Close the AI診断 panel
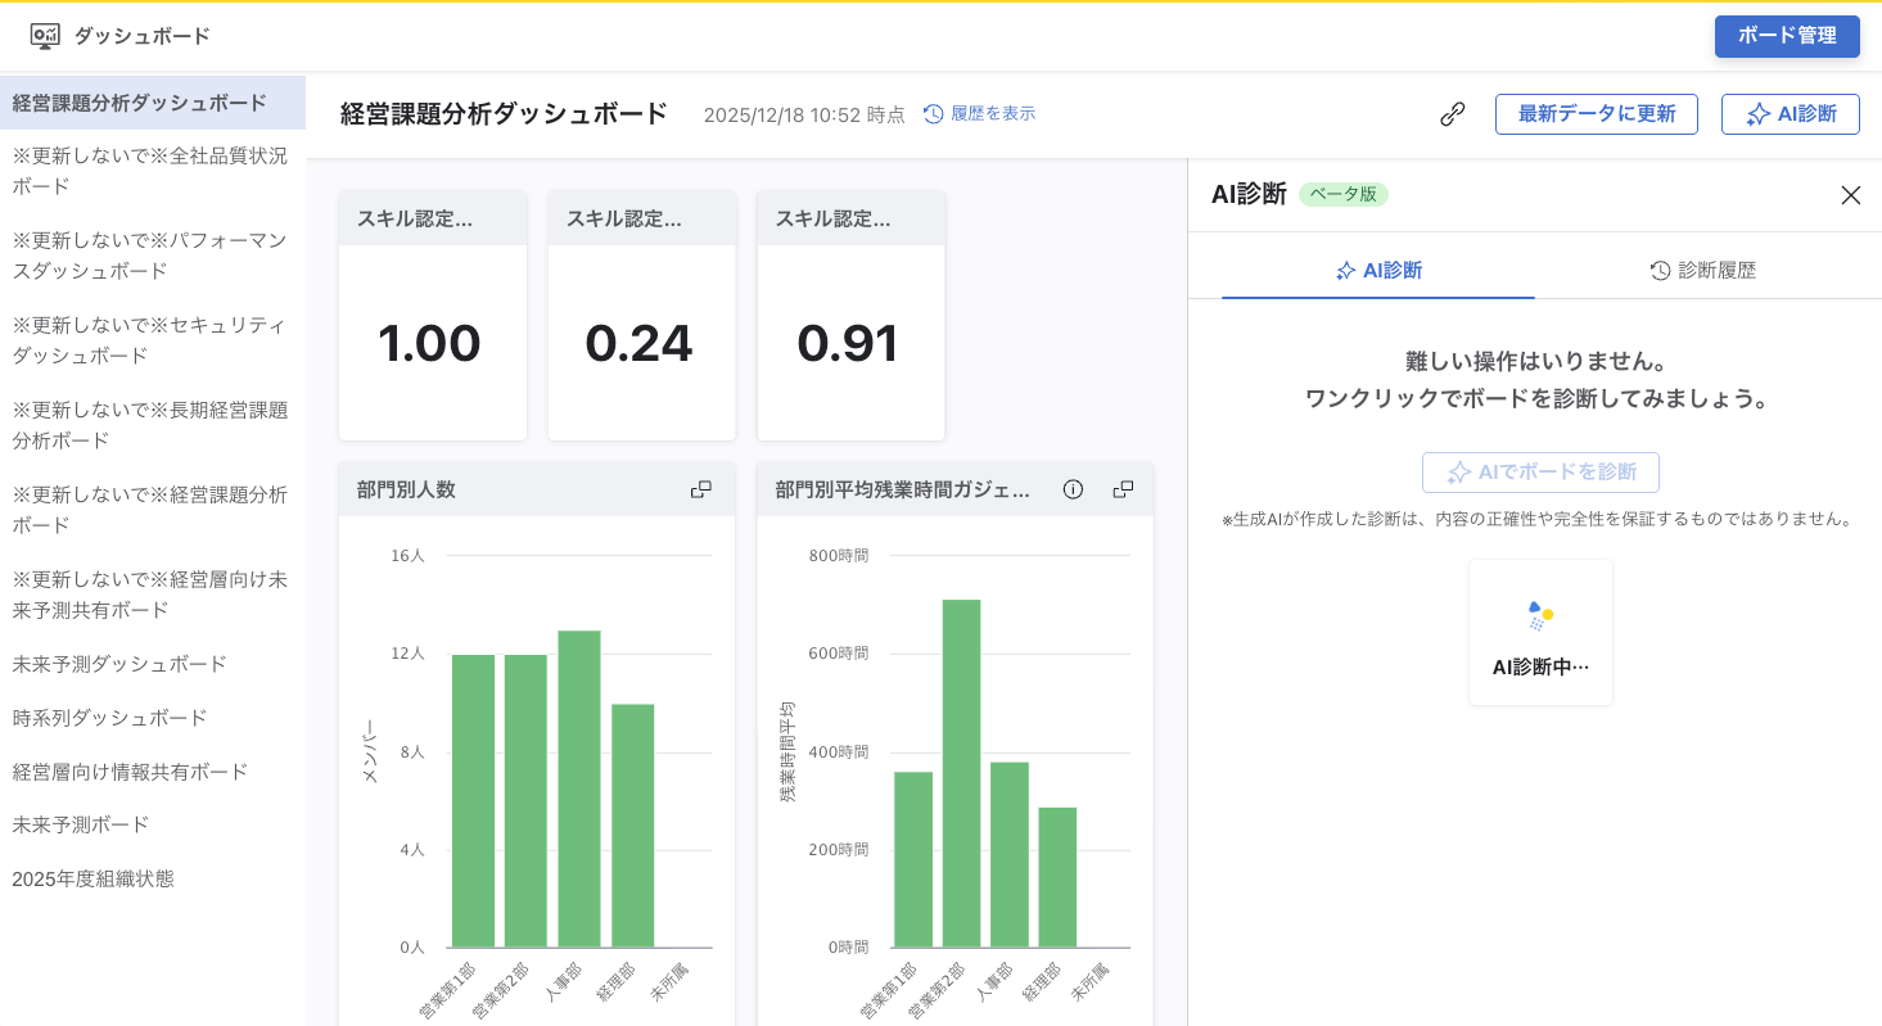The image size is (1882, 1026). [x=1850, y=195]
